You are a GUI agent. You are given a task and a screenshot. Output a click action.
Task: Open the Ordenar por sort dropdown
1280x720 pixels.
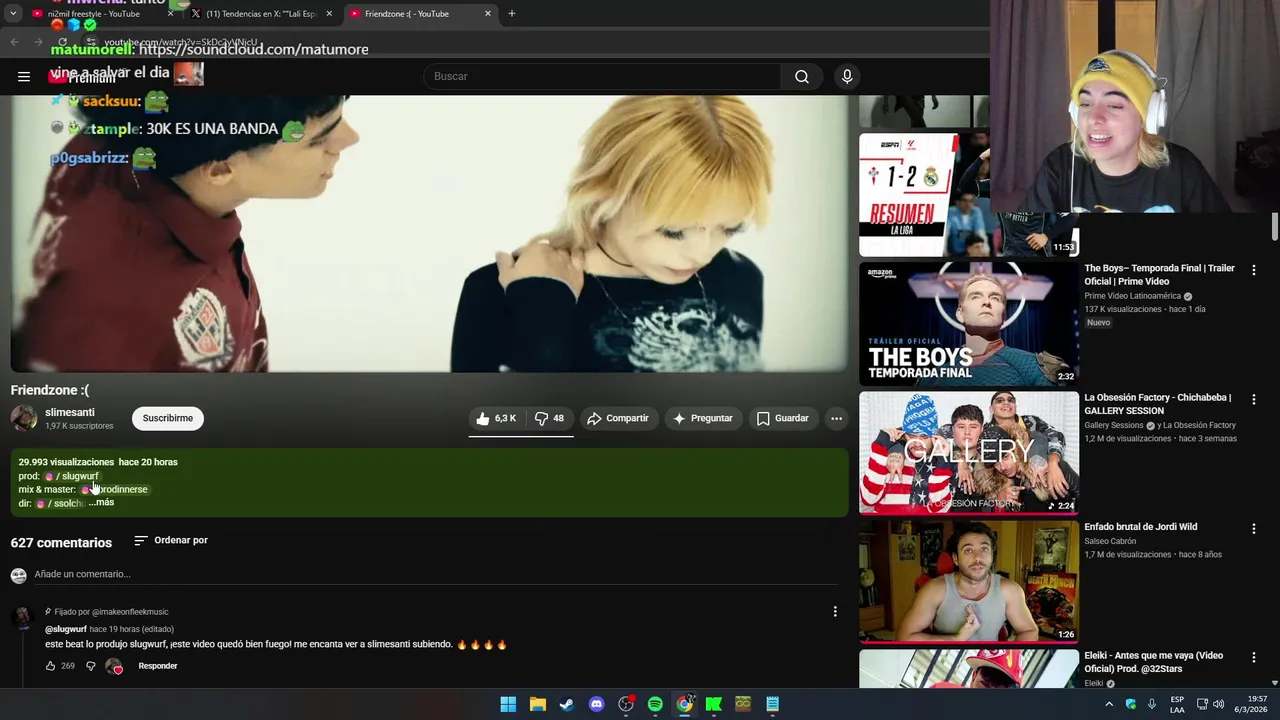[171, 540]
